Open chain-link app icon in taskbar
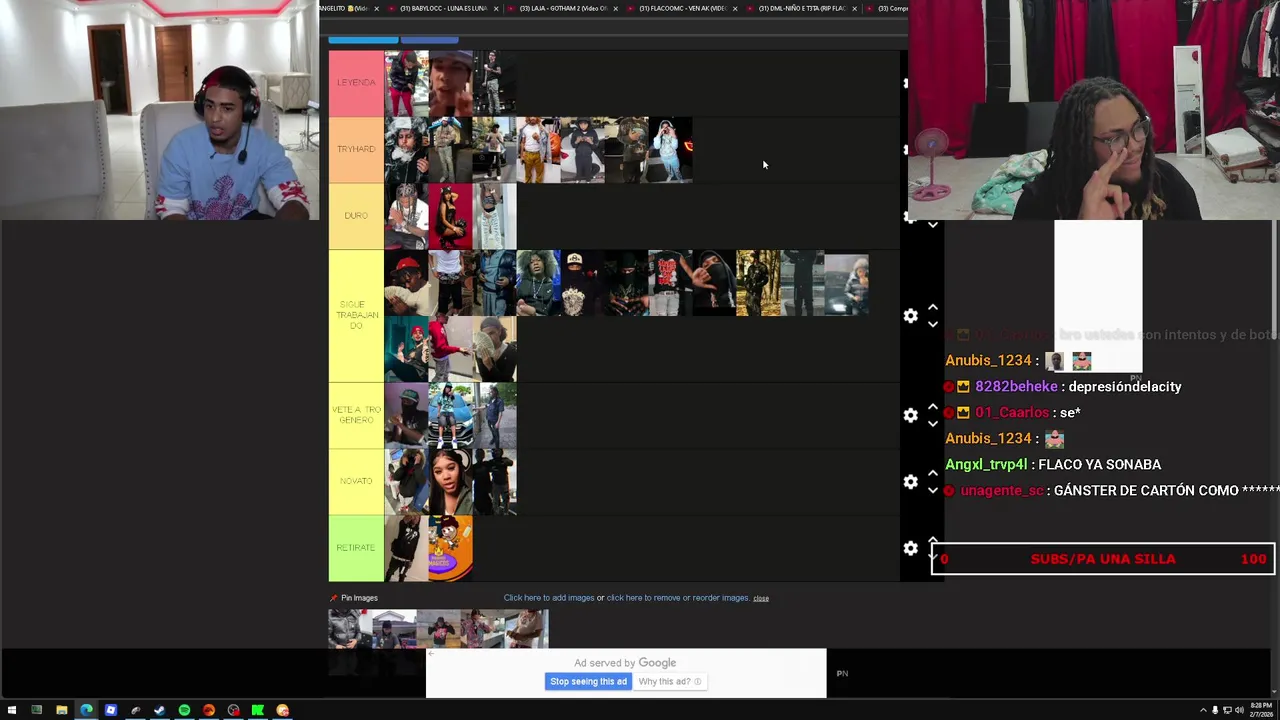 click(135, 710)
